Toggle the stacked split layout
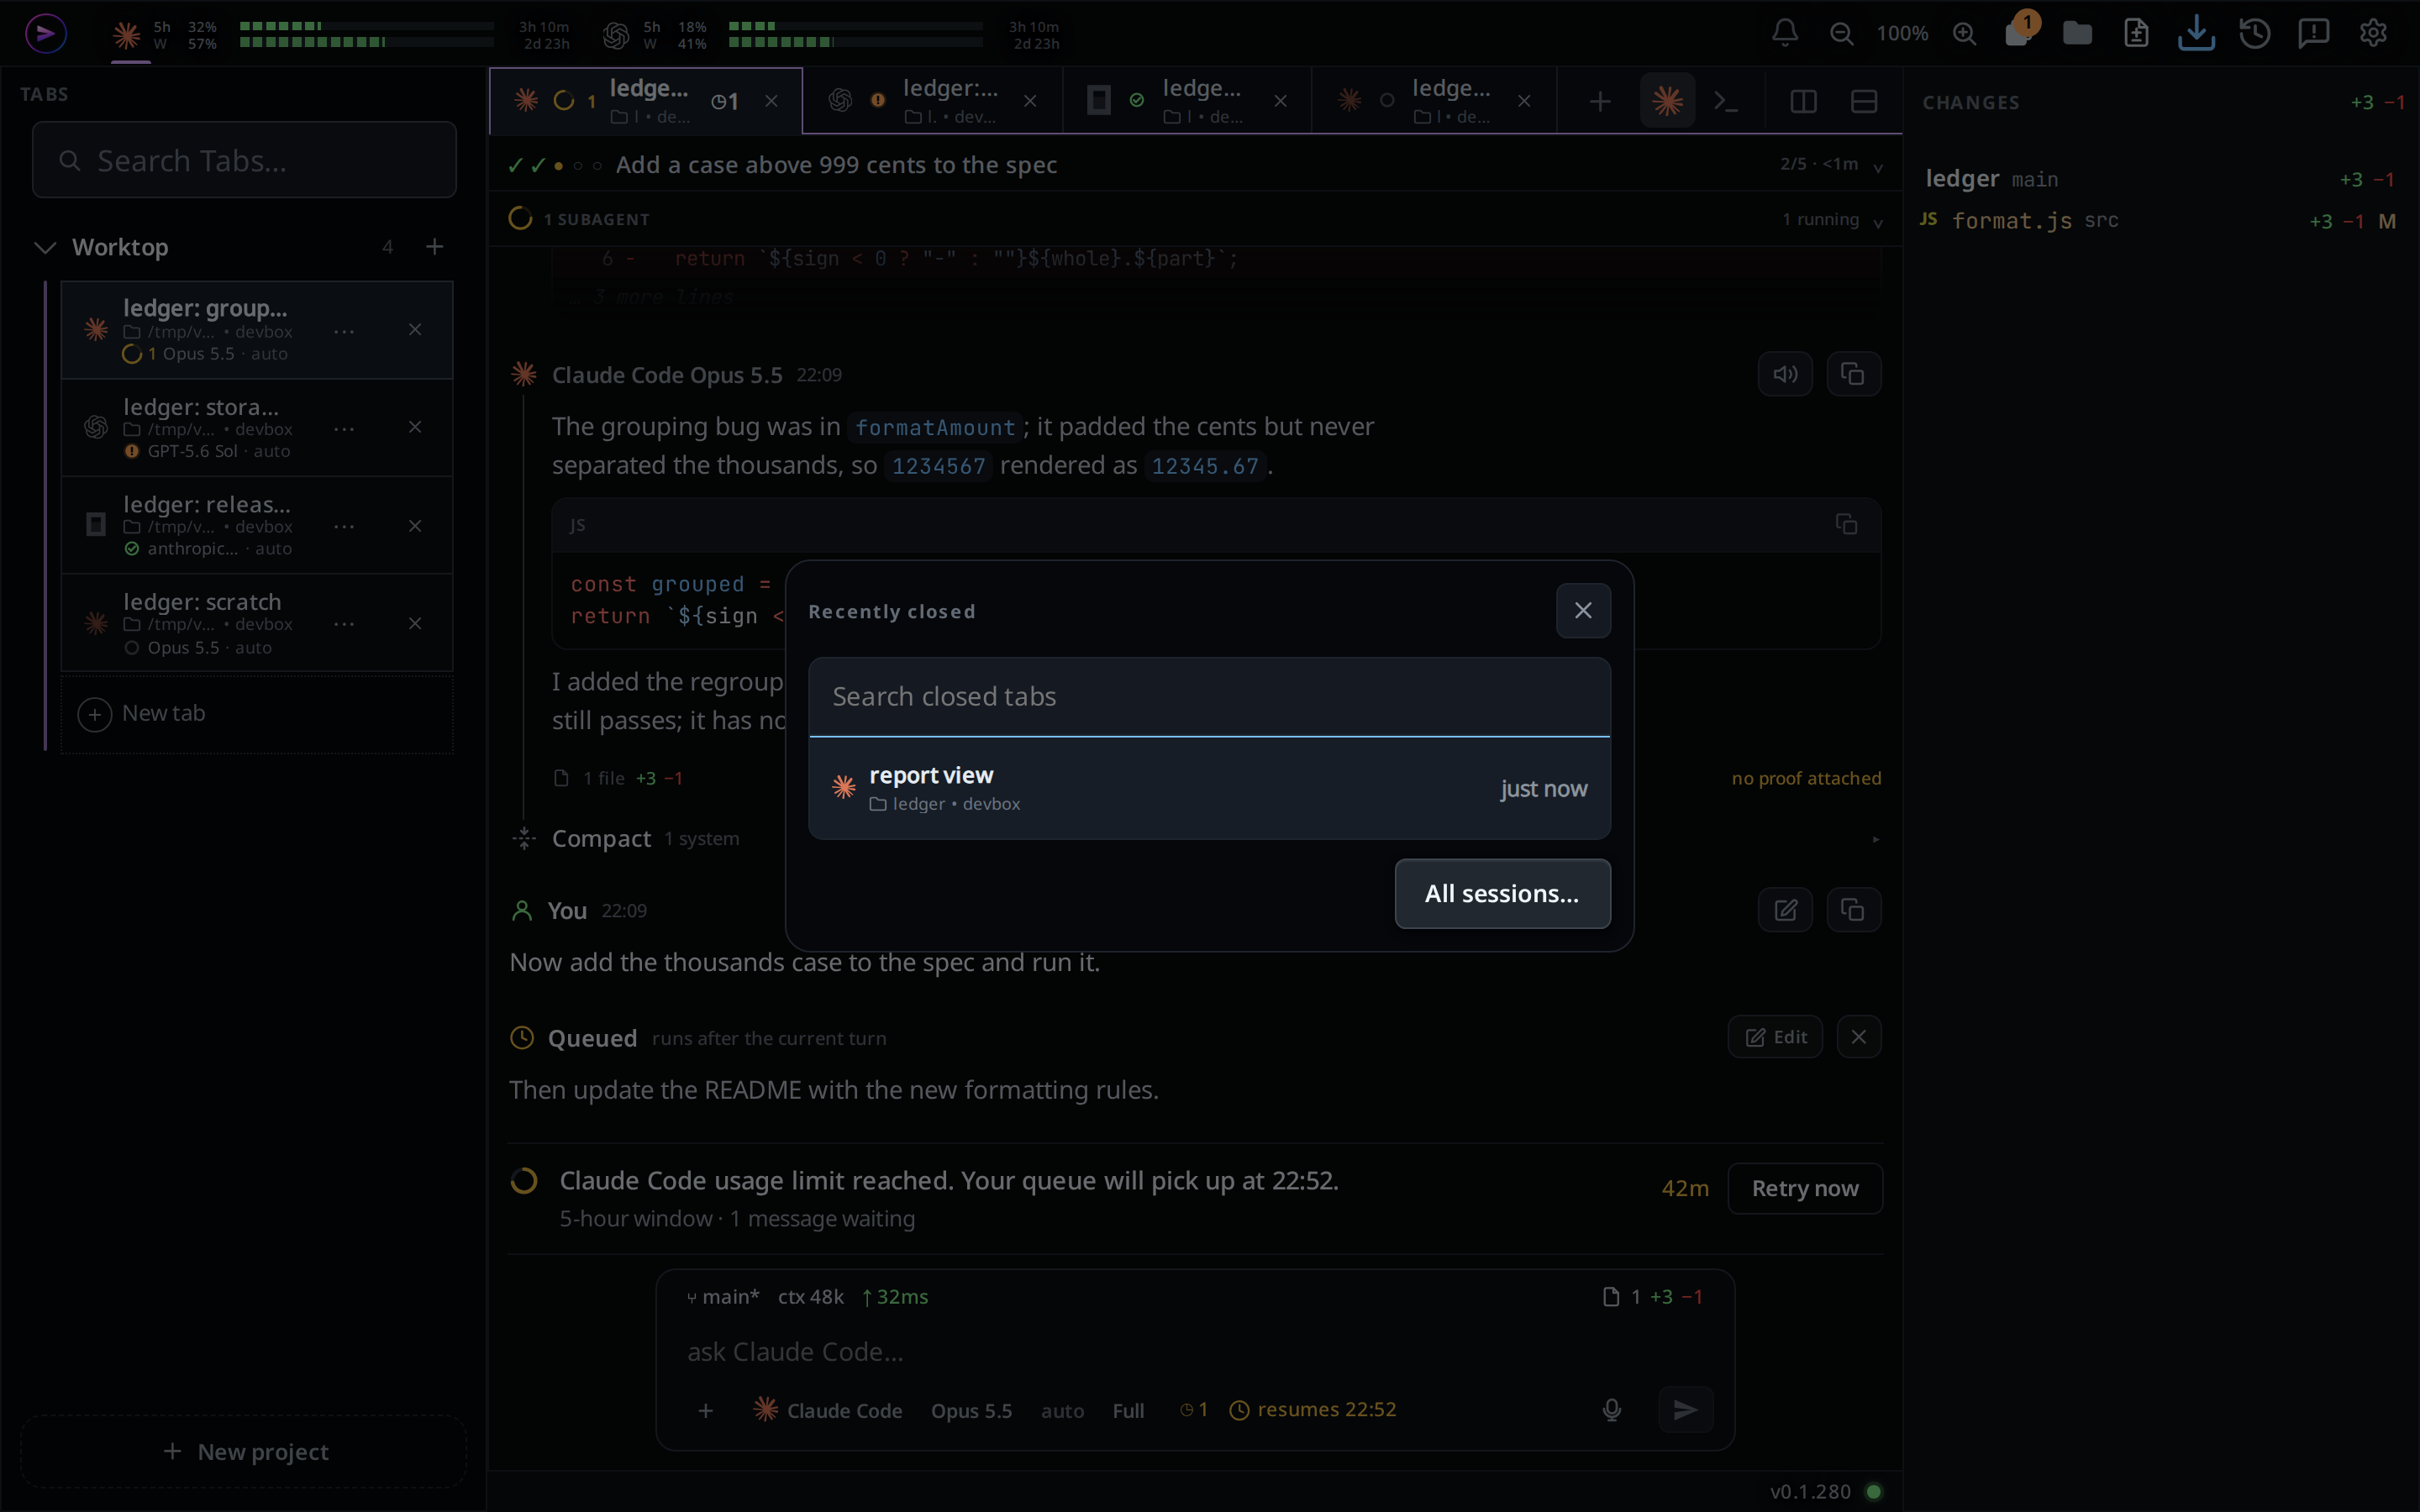This screenshot has width=2420, height=1512. point(1863,101)
